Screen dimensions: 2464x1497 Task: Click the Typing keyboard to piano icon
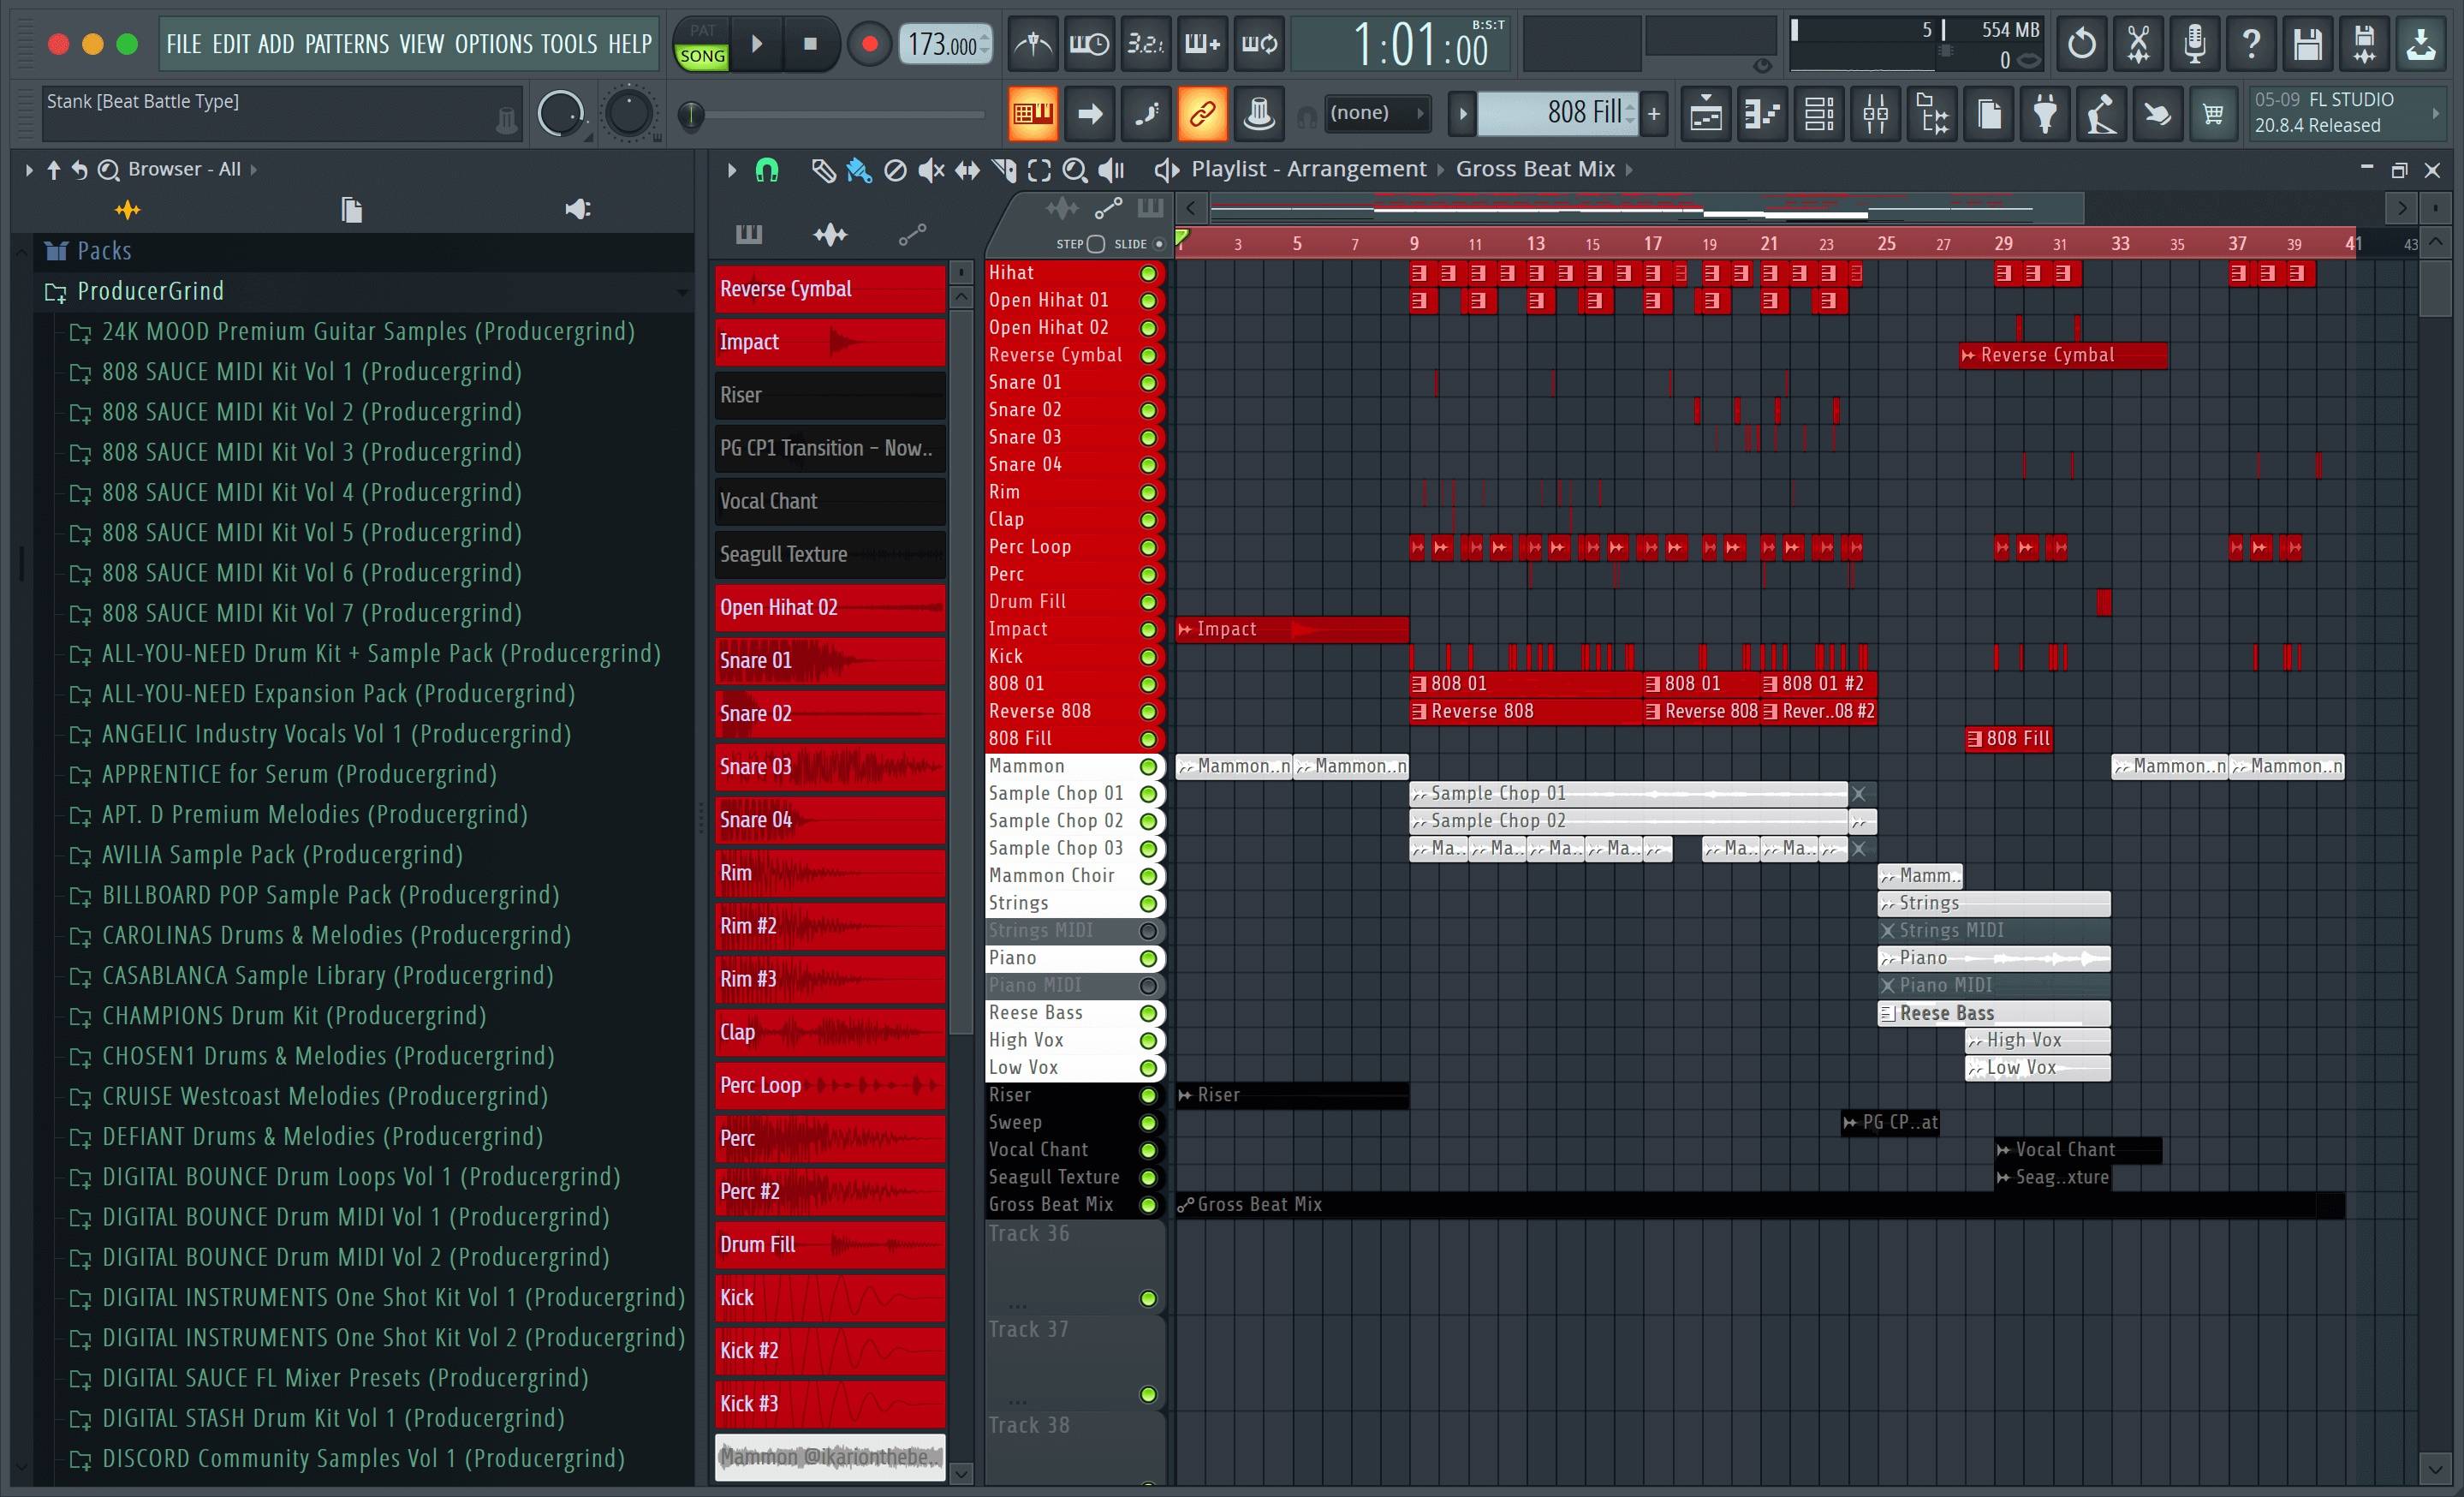pyautogui.click(x=1032, y=113)
